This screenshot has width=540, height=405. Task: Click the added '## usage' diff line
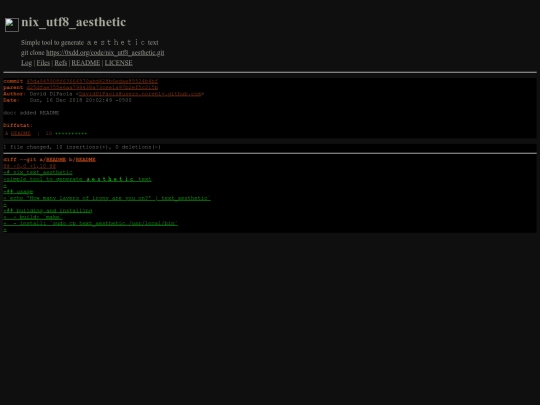[x=18, y=191]
